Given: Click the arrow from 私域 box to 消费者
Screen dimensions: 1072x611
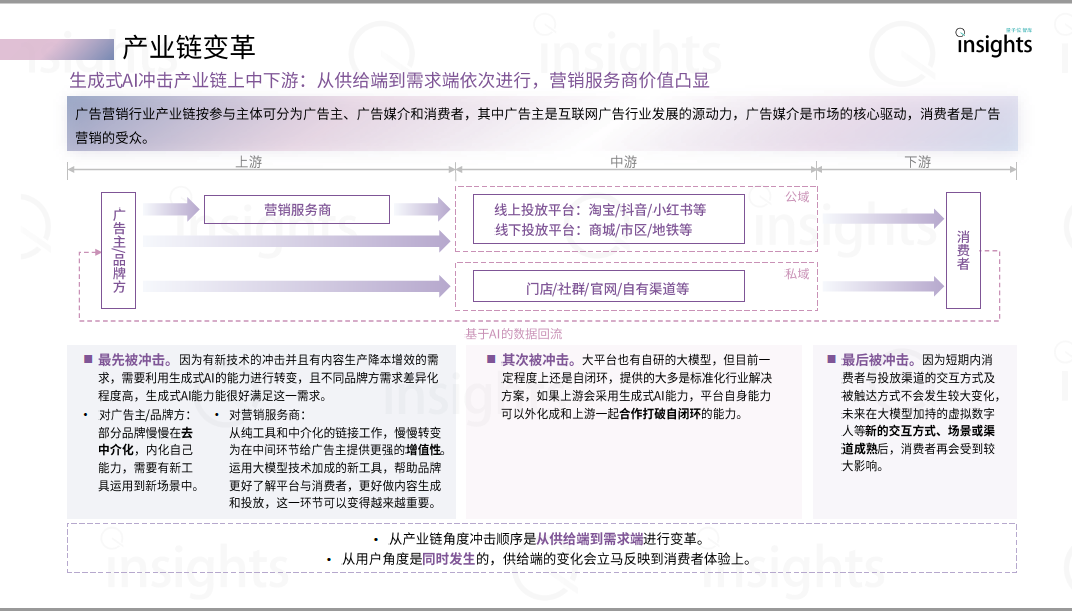Looking at the screenshot, I should point(882,286).
